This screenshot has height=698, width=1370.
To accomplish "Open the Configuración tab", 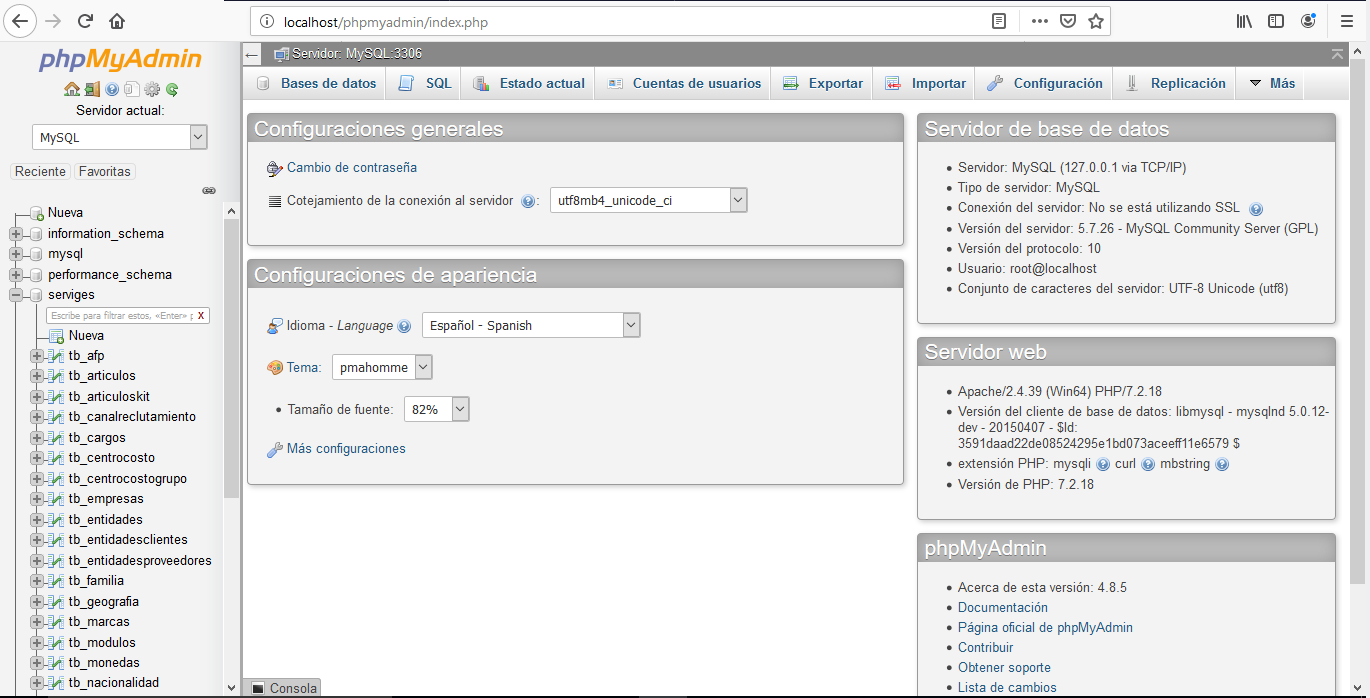I will point(1044,84).
